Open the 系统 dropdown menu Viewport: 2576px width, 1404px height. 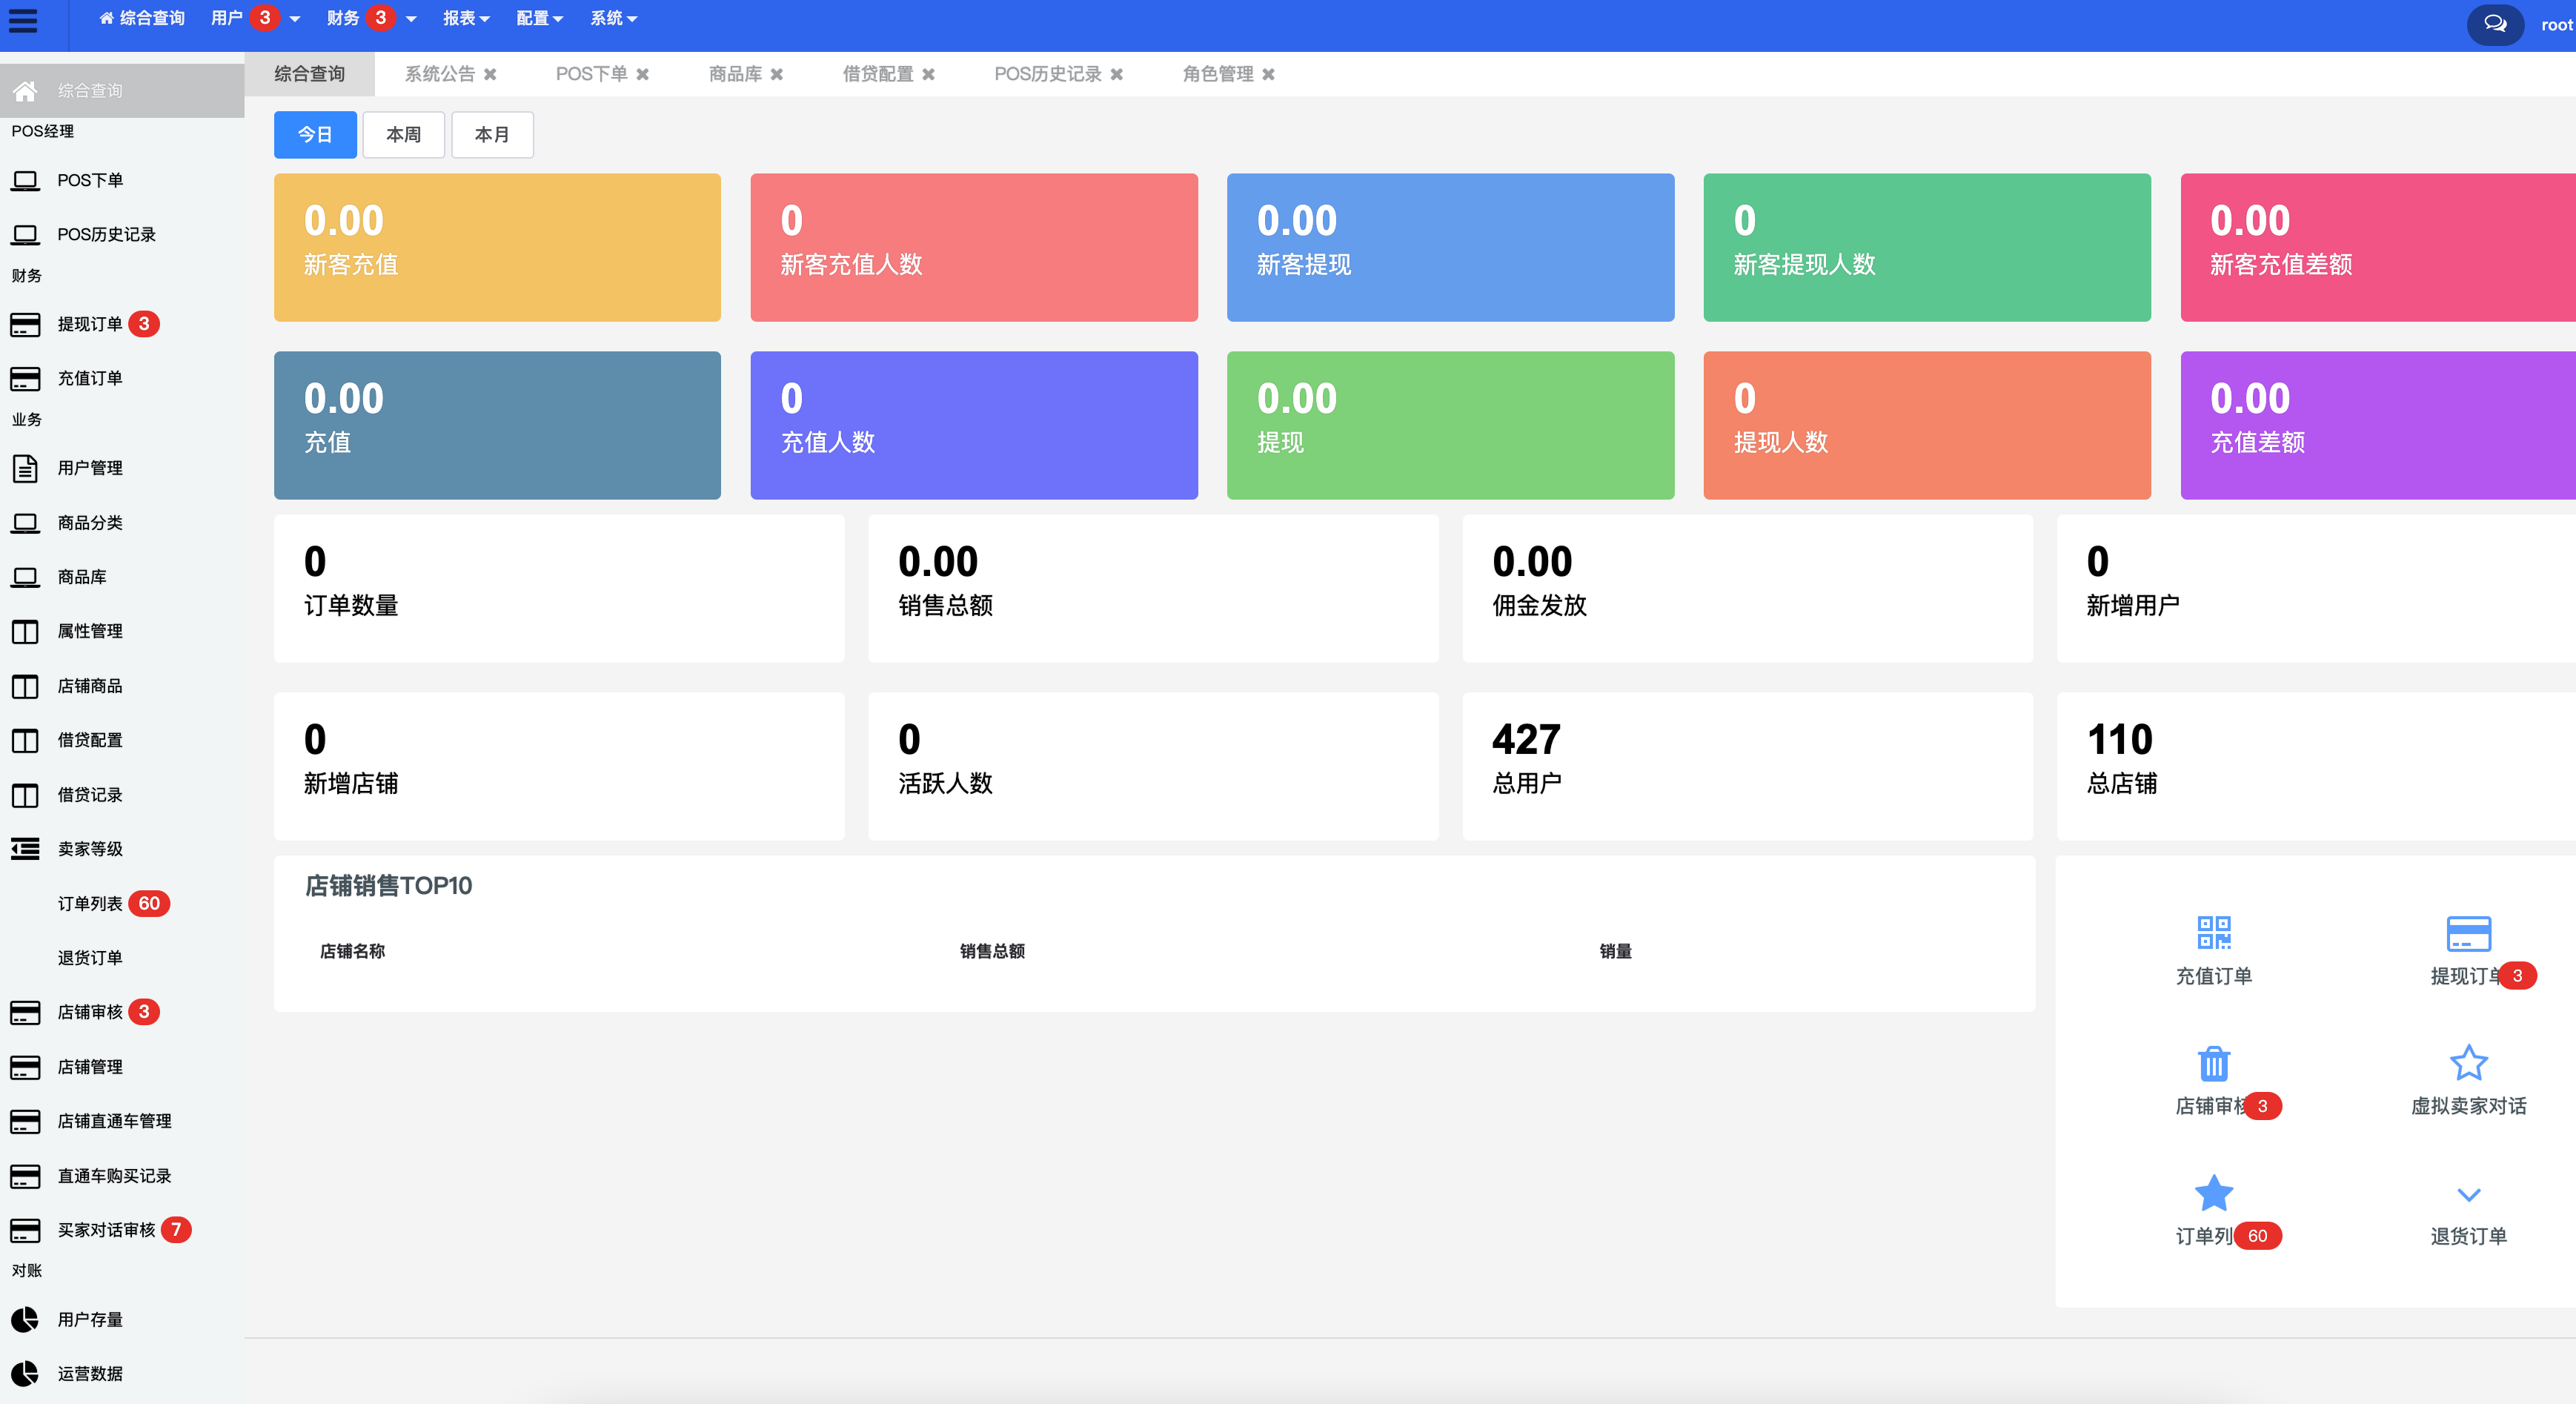pos(613,18)
